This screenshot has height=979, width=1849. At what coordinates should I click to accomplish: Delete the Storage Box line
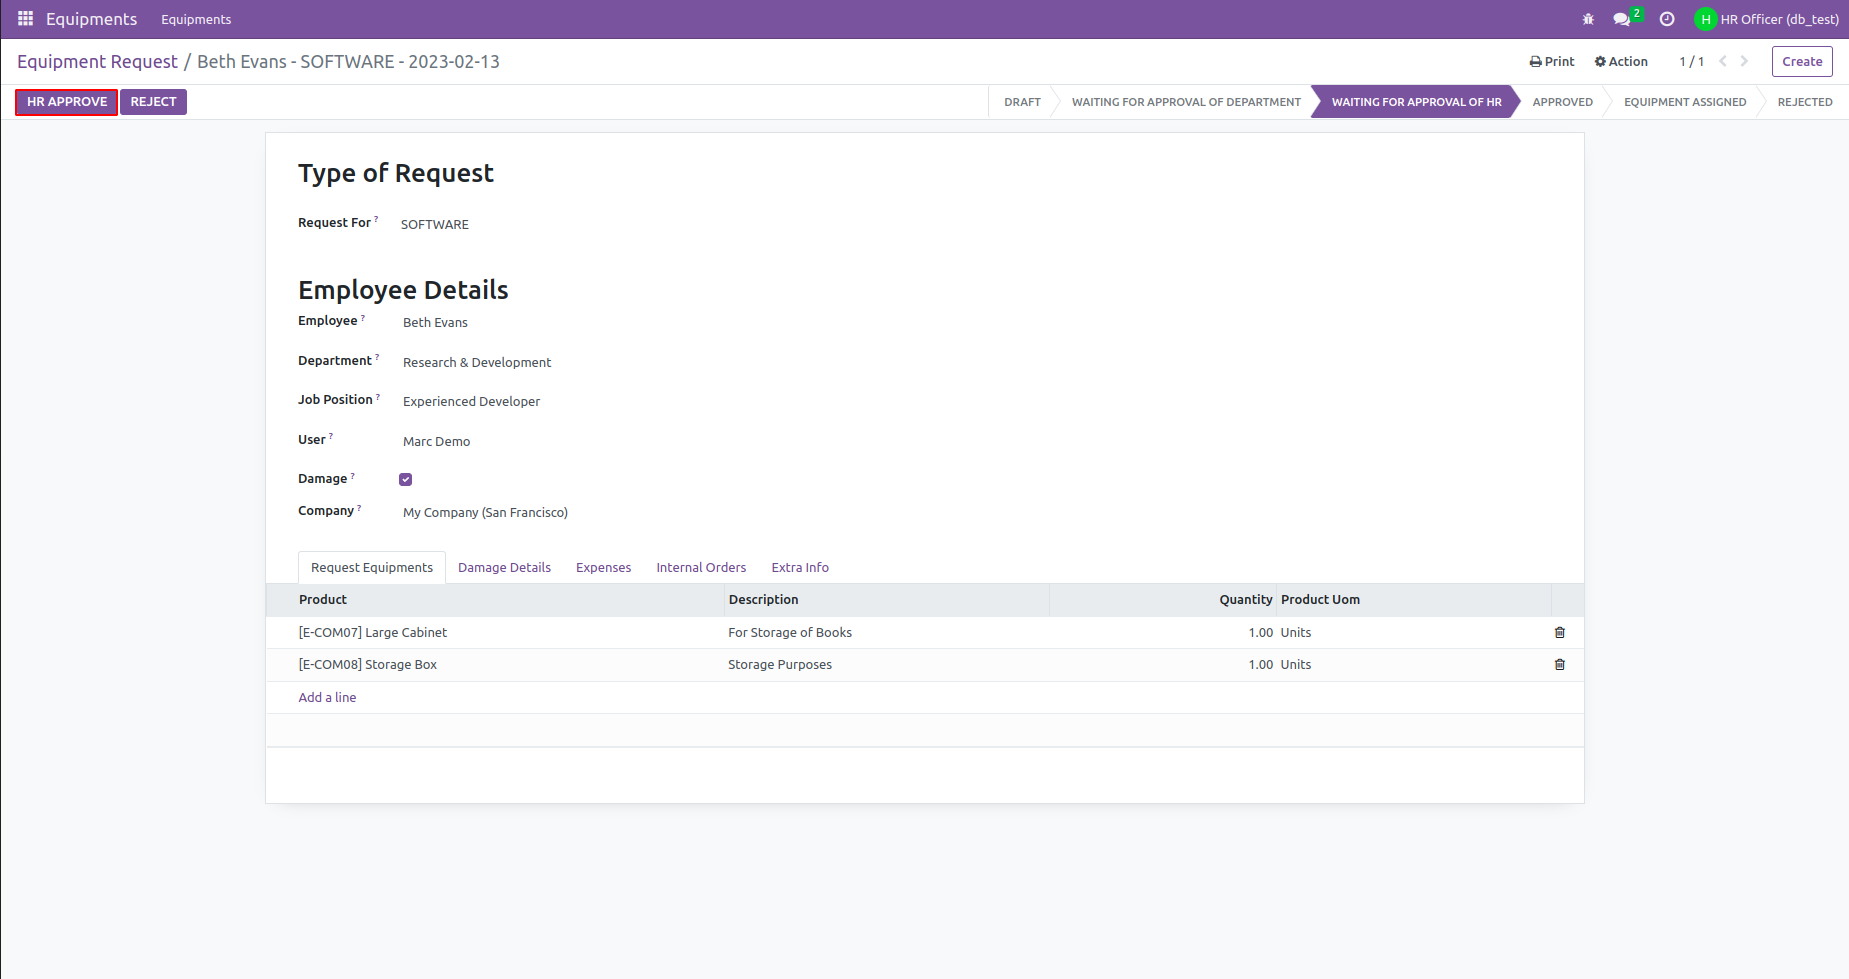(x=1560, y=664)
